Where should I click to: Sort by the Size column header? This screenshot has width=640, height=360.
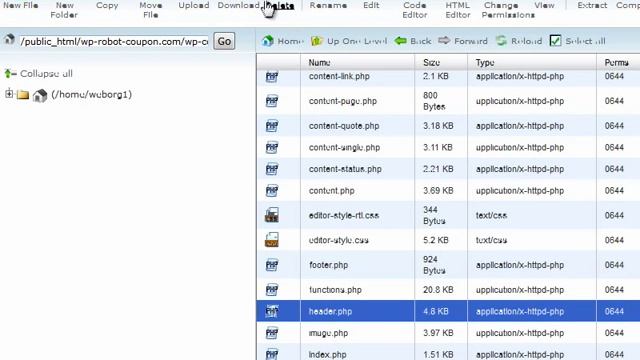click(x=431, y=62)
